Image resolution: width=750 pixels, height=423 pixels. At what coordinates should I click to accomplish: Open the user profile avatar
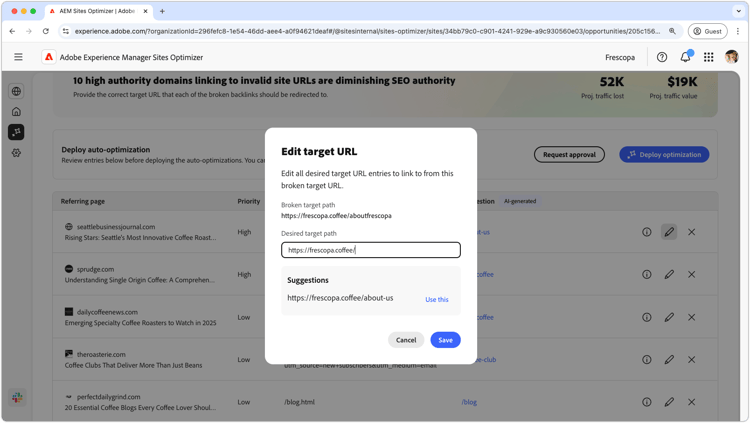point(731,57)
